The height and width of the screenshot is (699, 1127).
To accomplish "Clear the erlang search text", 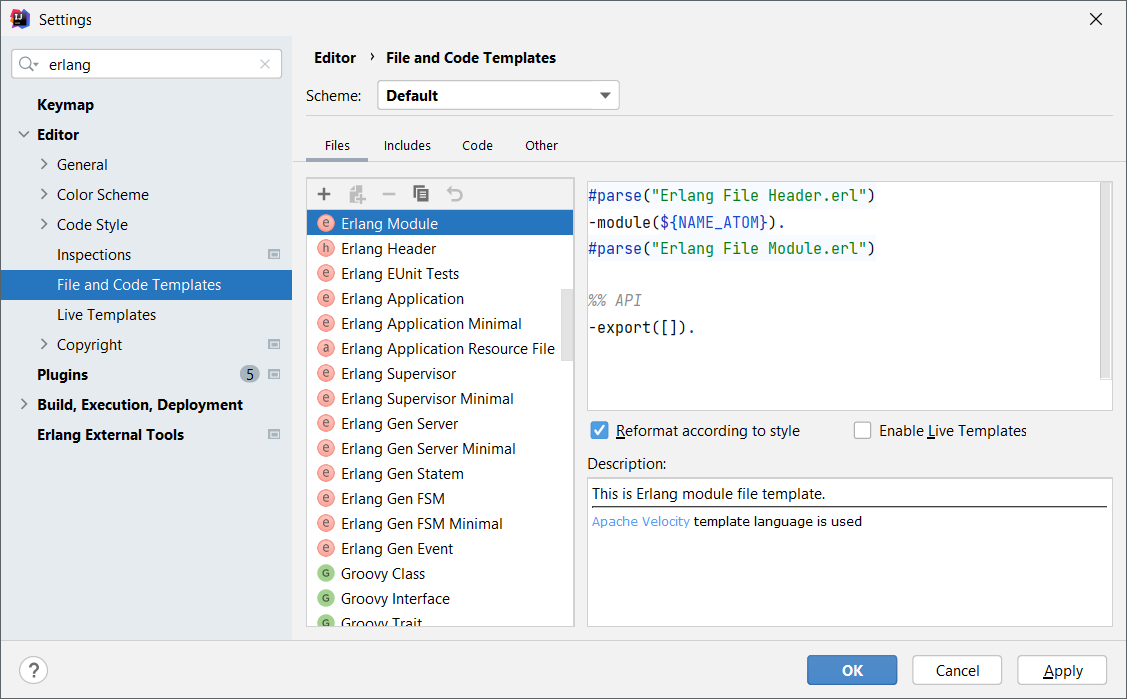I will 264,65.
